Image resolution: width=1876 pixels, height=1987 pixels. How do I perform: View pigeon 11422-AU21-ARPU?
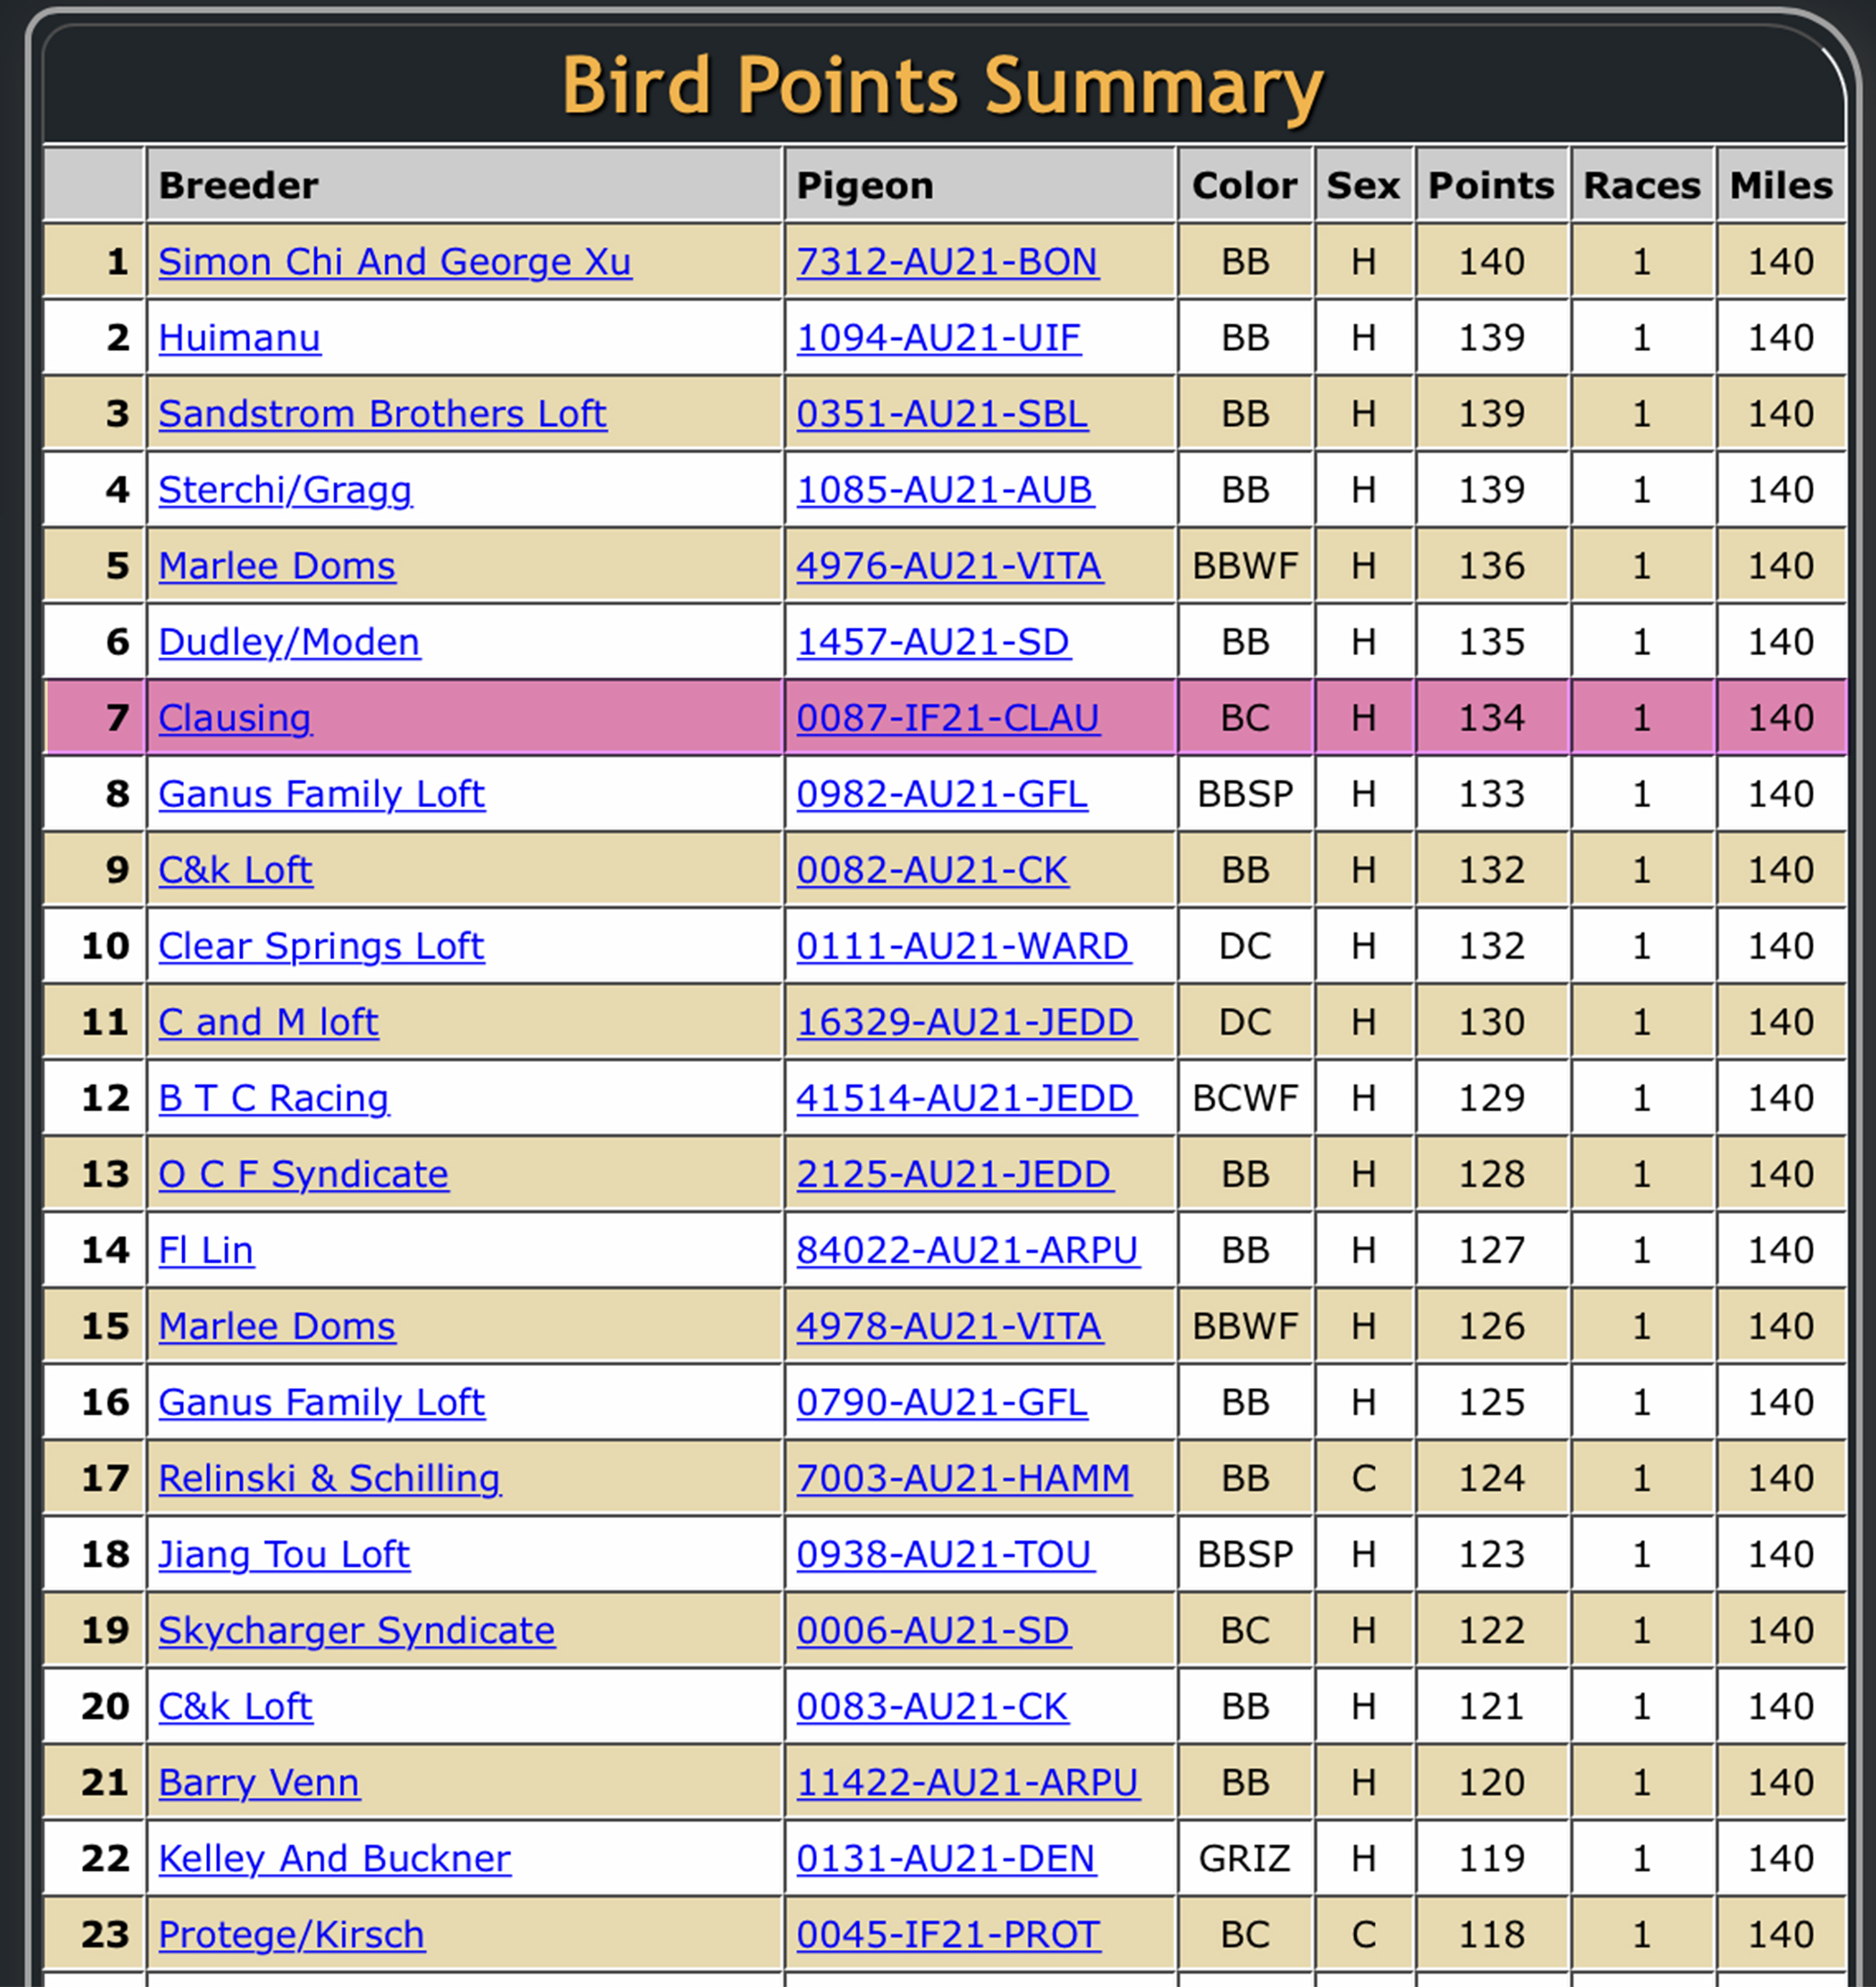click(x=967, y=1782)
